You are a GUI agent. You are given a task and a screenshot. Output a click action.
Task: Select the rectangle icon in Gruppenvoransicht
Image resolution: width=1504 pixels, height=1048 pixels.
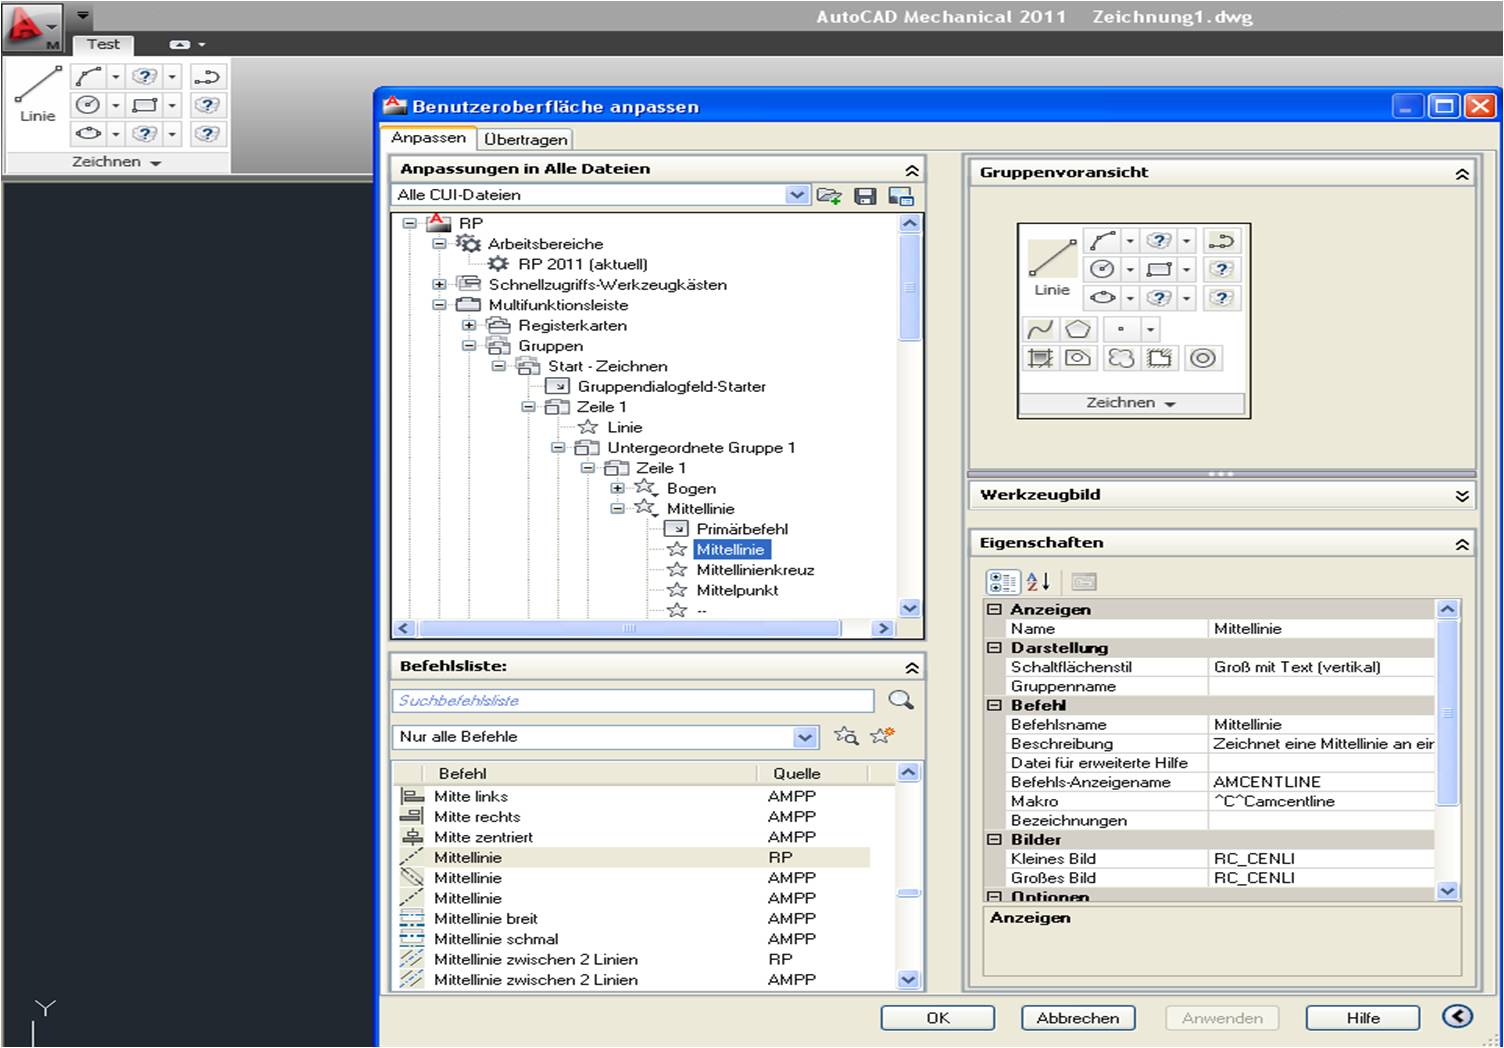(1160, 269)
